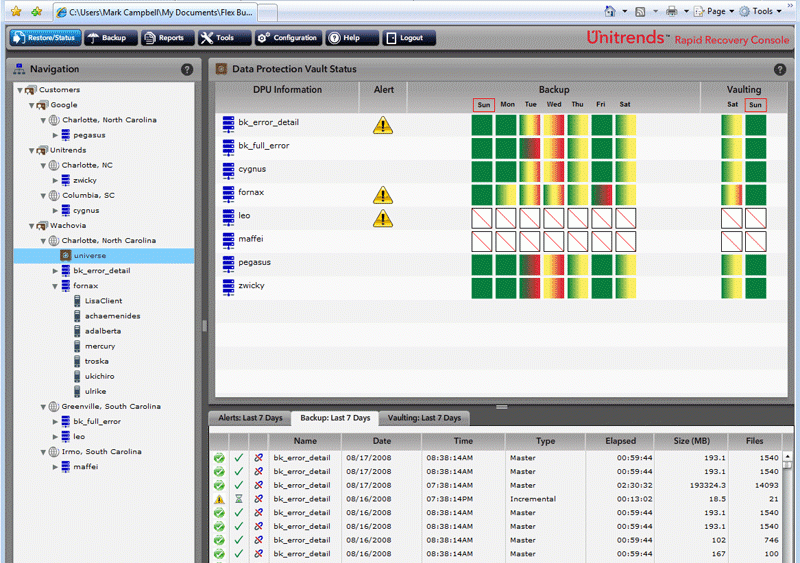This screenshot has width=800, height=563.
Task: Click fornax Friday backup status square
Action: [x=602, y=195]
